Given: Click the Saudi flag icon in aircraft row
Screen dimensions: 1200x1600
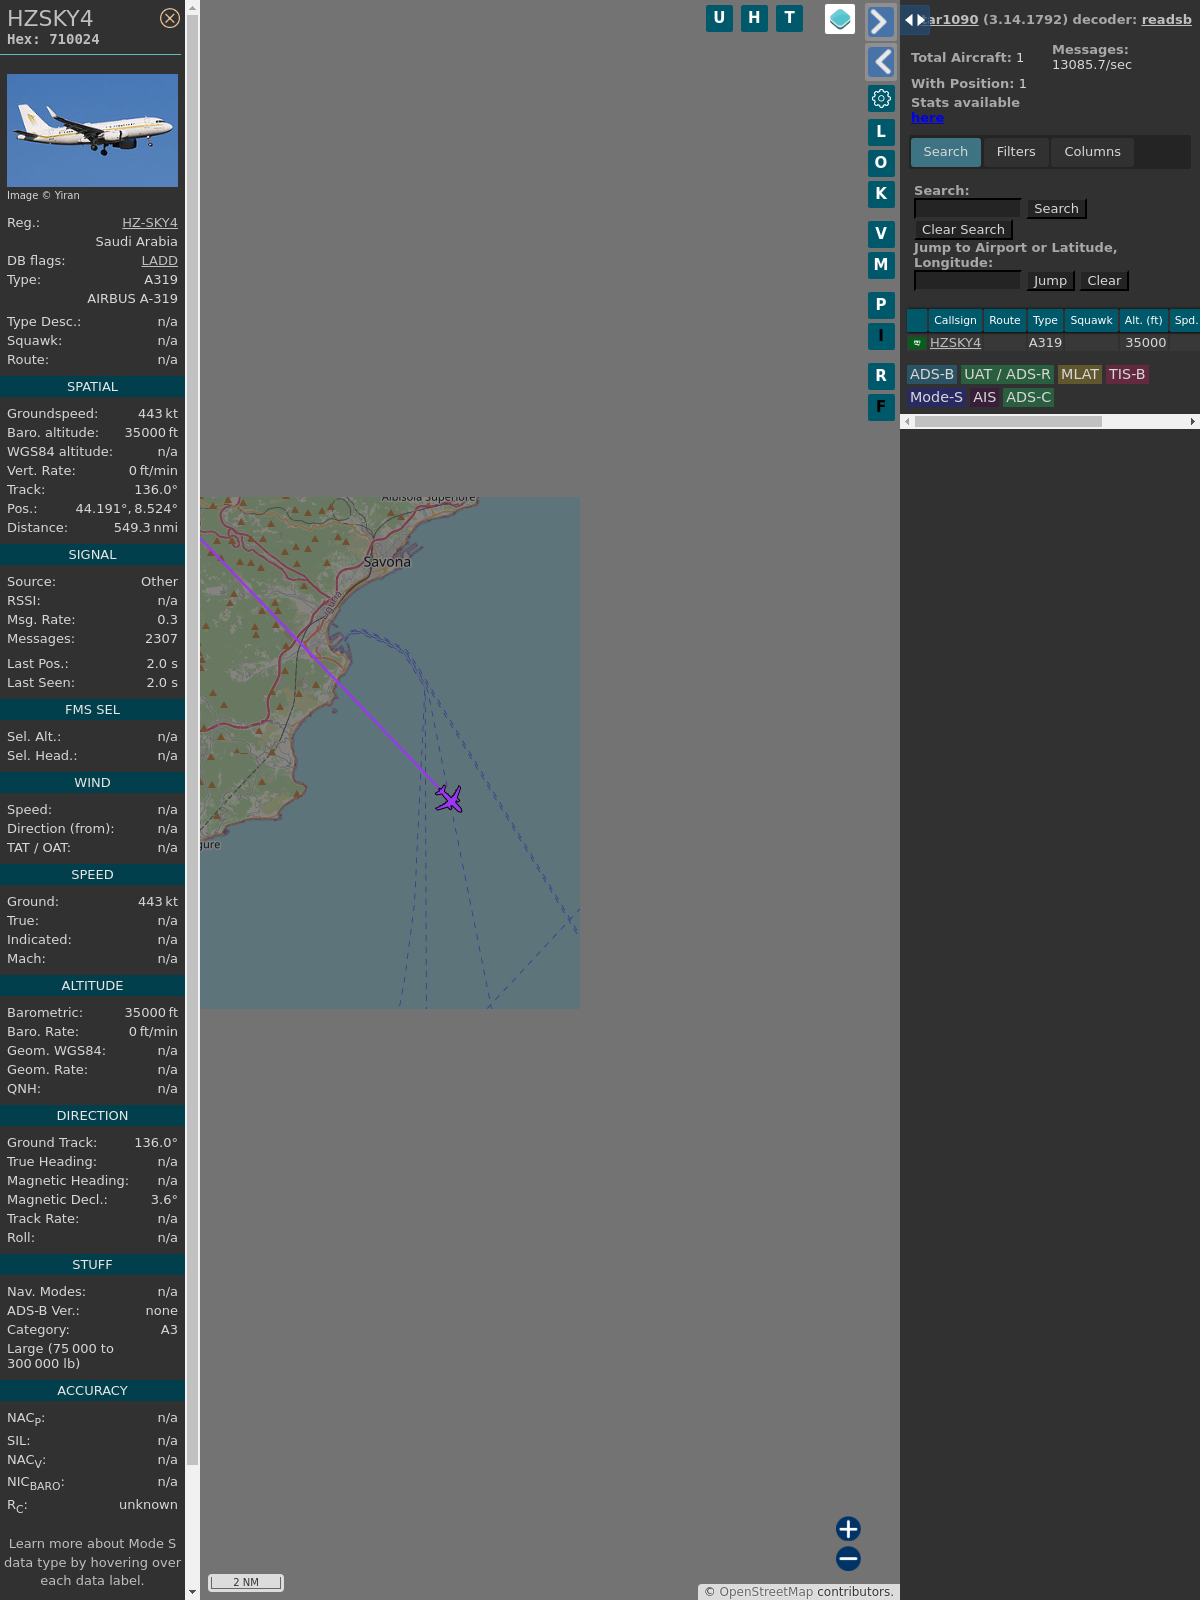Looking at the screenshot, I should (x=917, y=343).
